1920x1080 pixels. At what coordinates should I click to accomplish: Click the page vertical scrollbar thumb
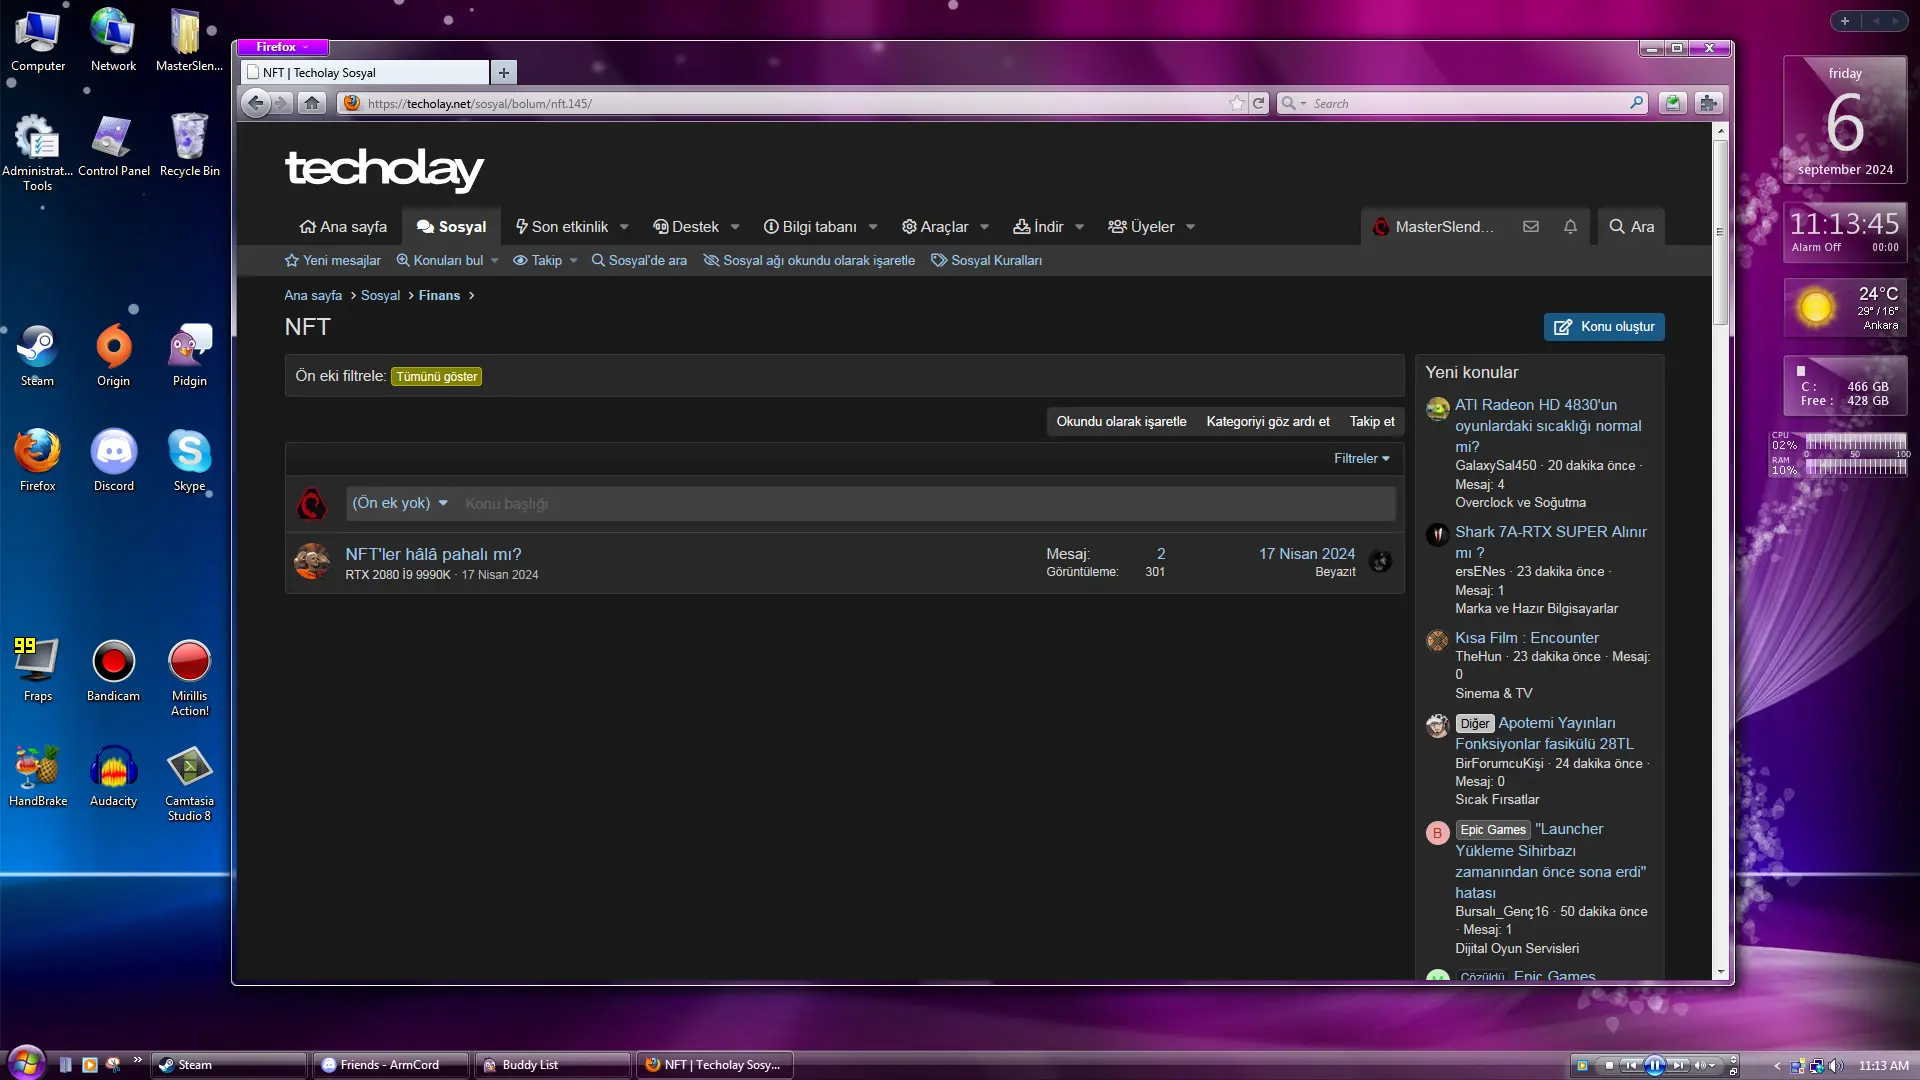coord(1720,233)
